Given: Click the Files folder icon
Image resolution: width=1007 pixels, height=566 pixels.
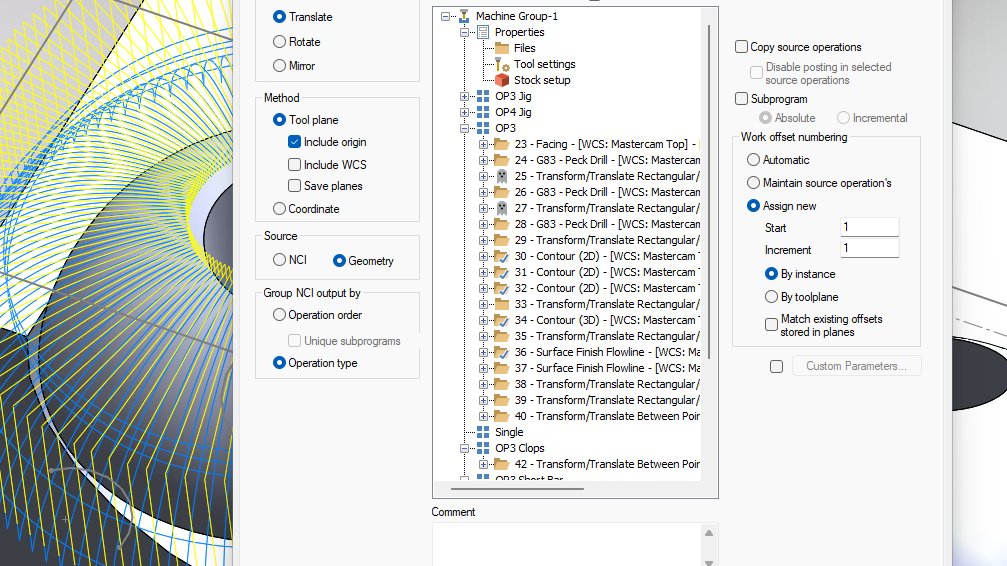Looking at the screenshot, I should [x=502, y=48].
